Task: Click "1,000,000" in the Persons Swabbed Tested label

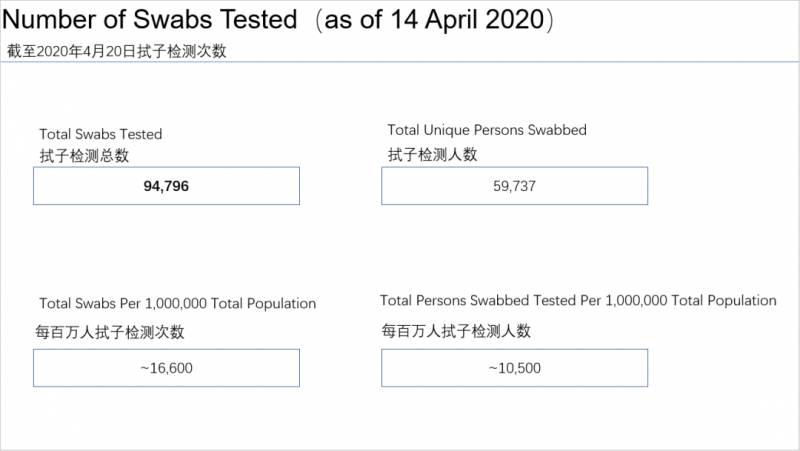Action: (x=634, y=300)
